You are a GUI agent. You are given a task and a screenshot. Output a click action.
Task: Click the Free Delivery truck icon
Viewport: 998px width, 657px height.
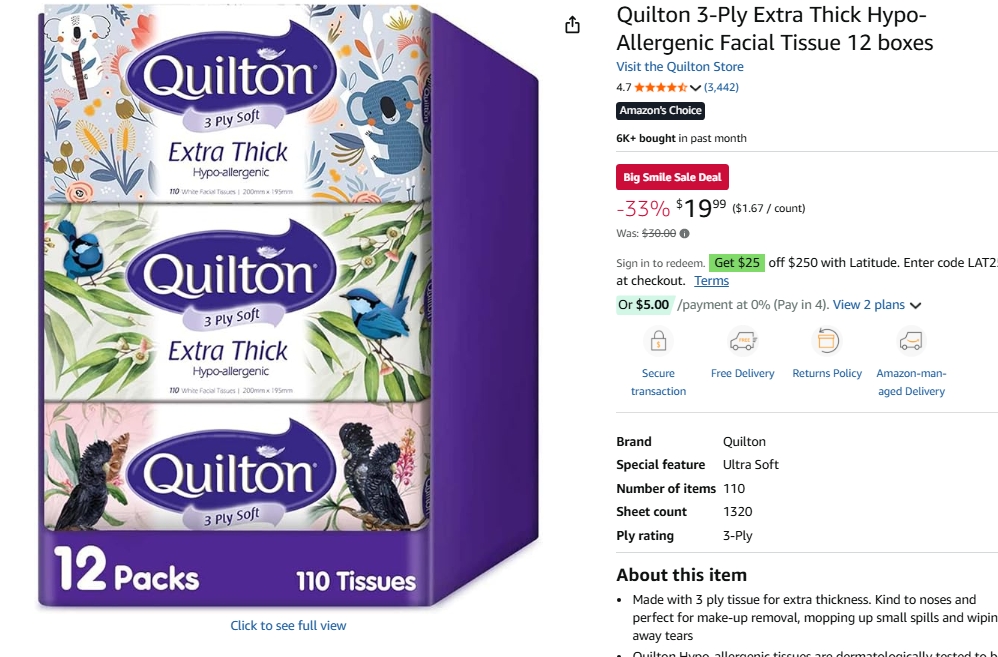click(742, 341)
